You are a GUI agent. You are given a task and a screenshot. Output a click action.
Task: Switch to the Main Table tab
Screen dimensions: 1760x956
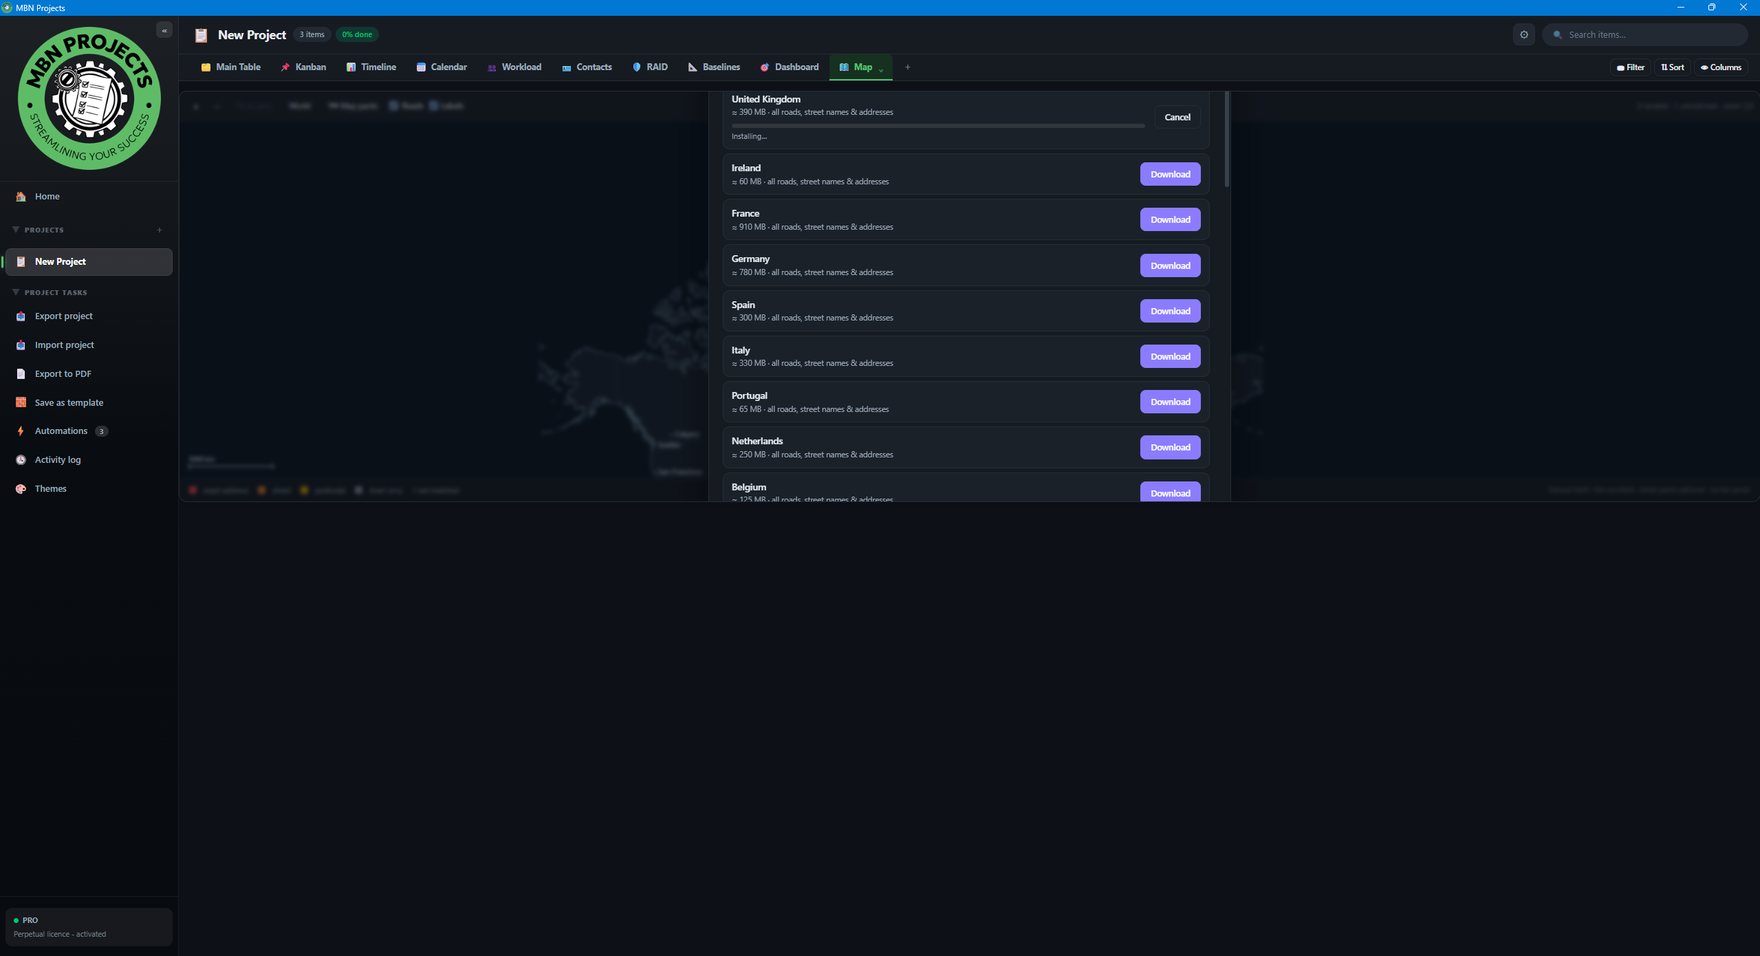click(x=231, y=67)
